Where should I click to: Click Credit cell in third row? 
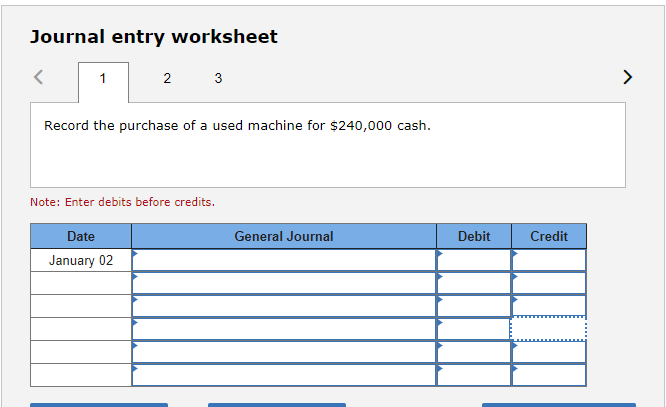tap(549, 306)
